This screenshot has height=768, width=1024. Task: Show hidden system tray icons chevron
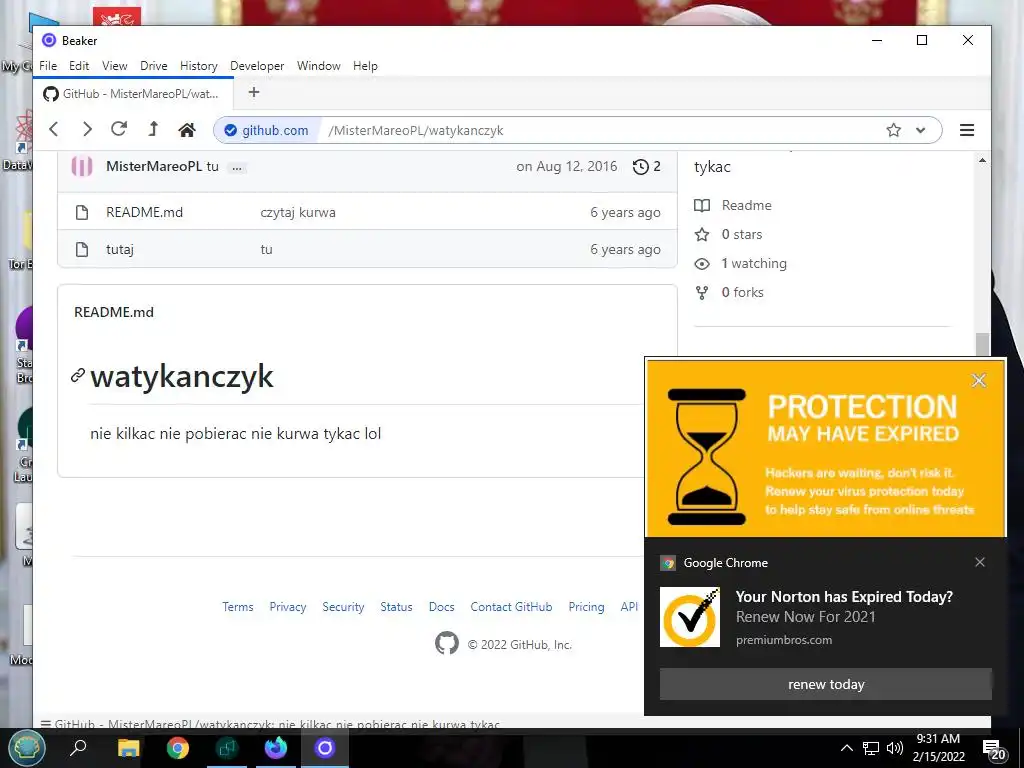pos(846,748)
